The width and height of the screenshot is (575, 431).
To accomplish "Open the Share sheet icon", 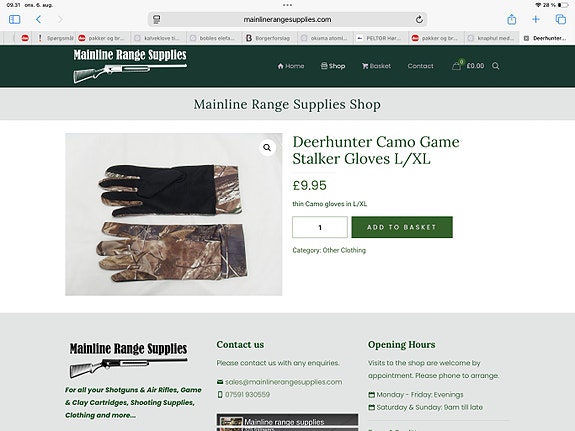I will pos(512,19).
